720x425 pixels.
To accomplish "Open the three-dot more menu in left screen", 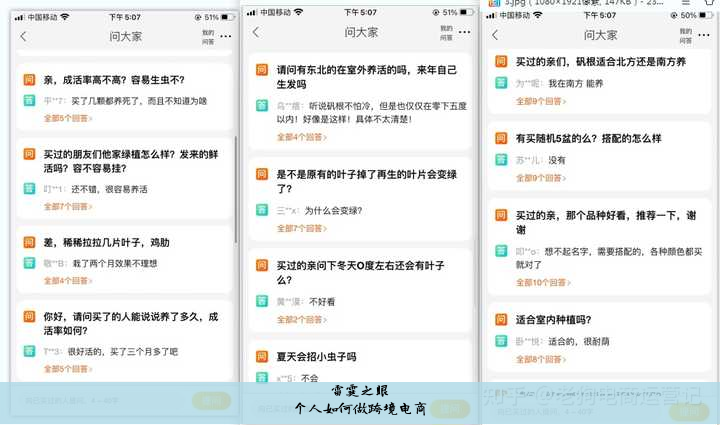I will pos(225,36).
